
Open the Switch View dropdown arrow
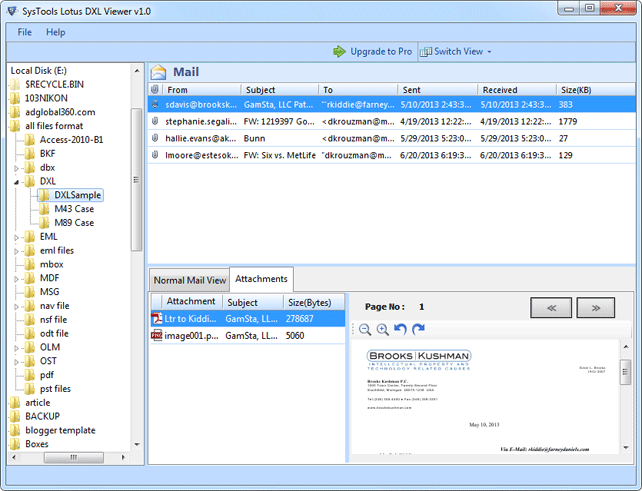tap(489, 52)
